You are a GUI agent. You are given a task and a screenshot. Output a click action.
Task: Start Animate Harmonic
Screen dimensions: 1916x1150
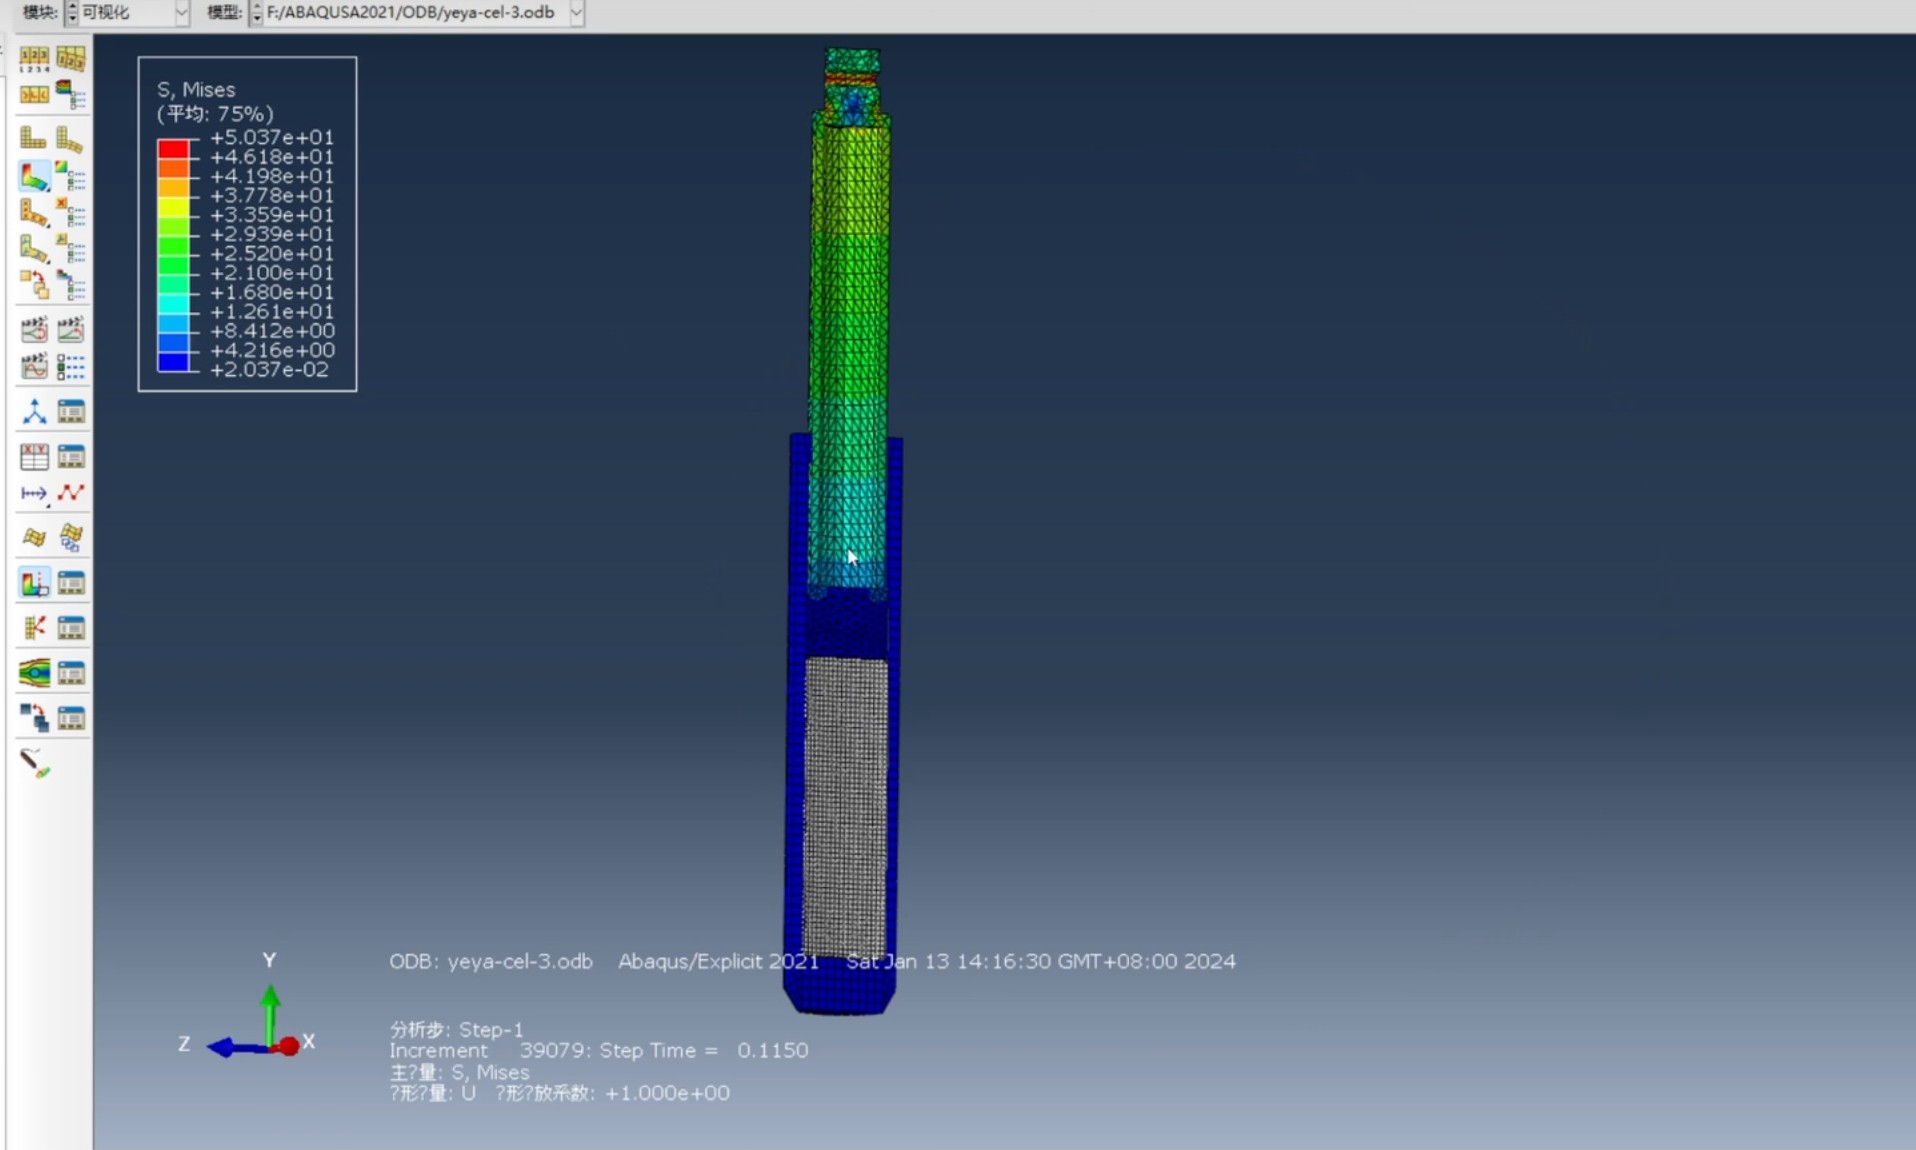coord(34,366)
